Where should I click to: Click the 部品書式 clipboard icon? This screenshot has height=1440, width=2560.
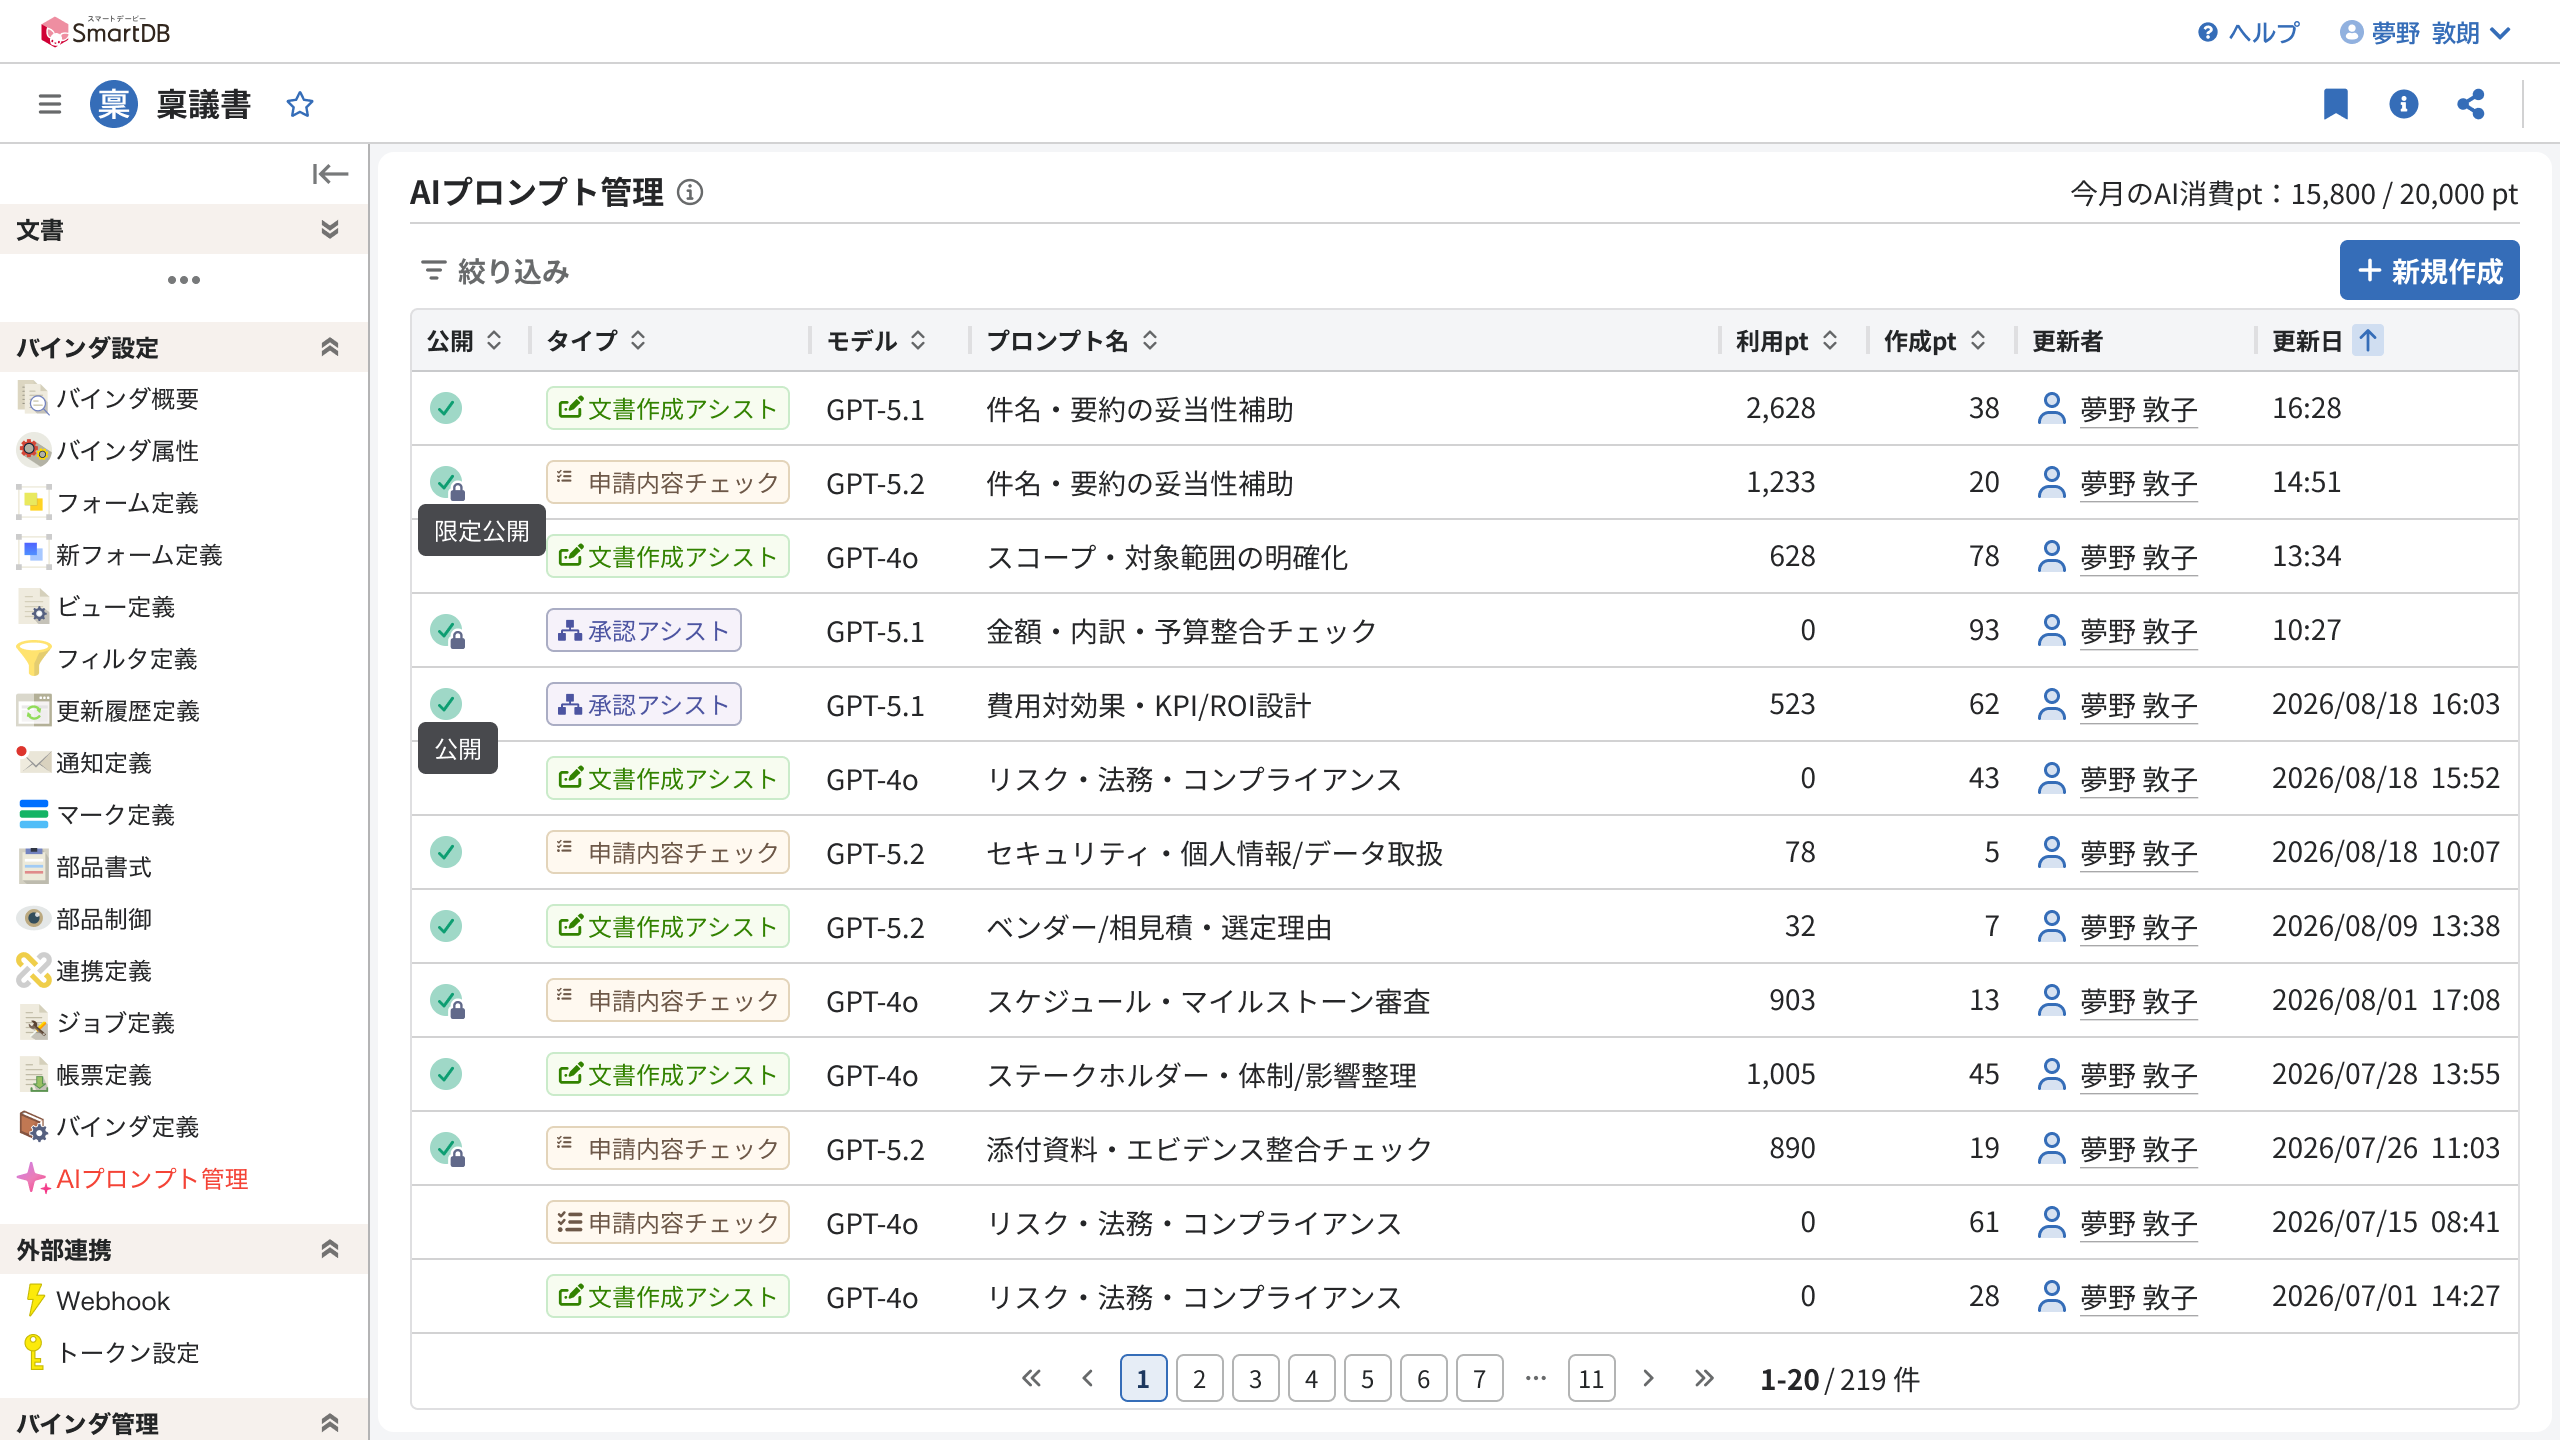pos(34,867)
